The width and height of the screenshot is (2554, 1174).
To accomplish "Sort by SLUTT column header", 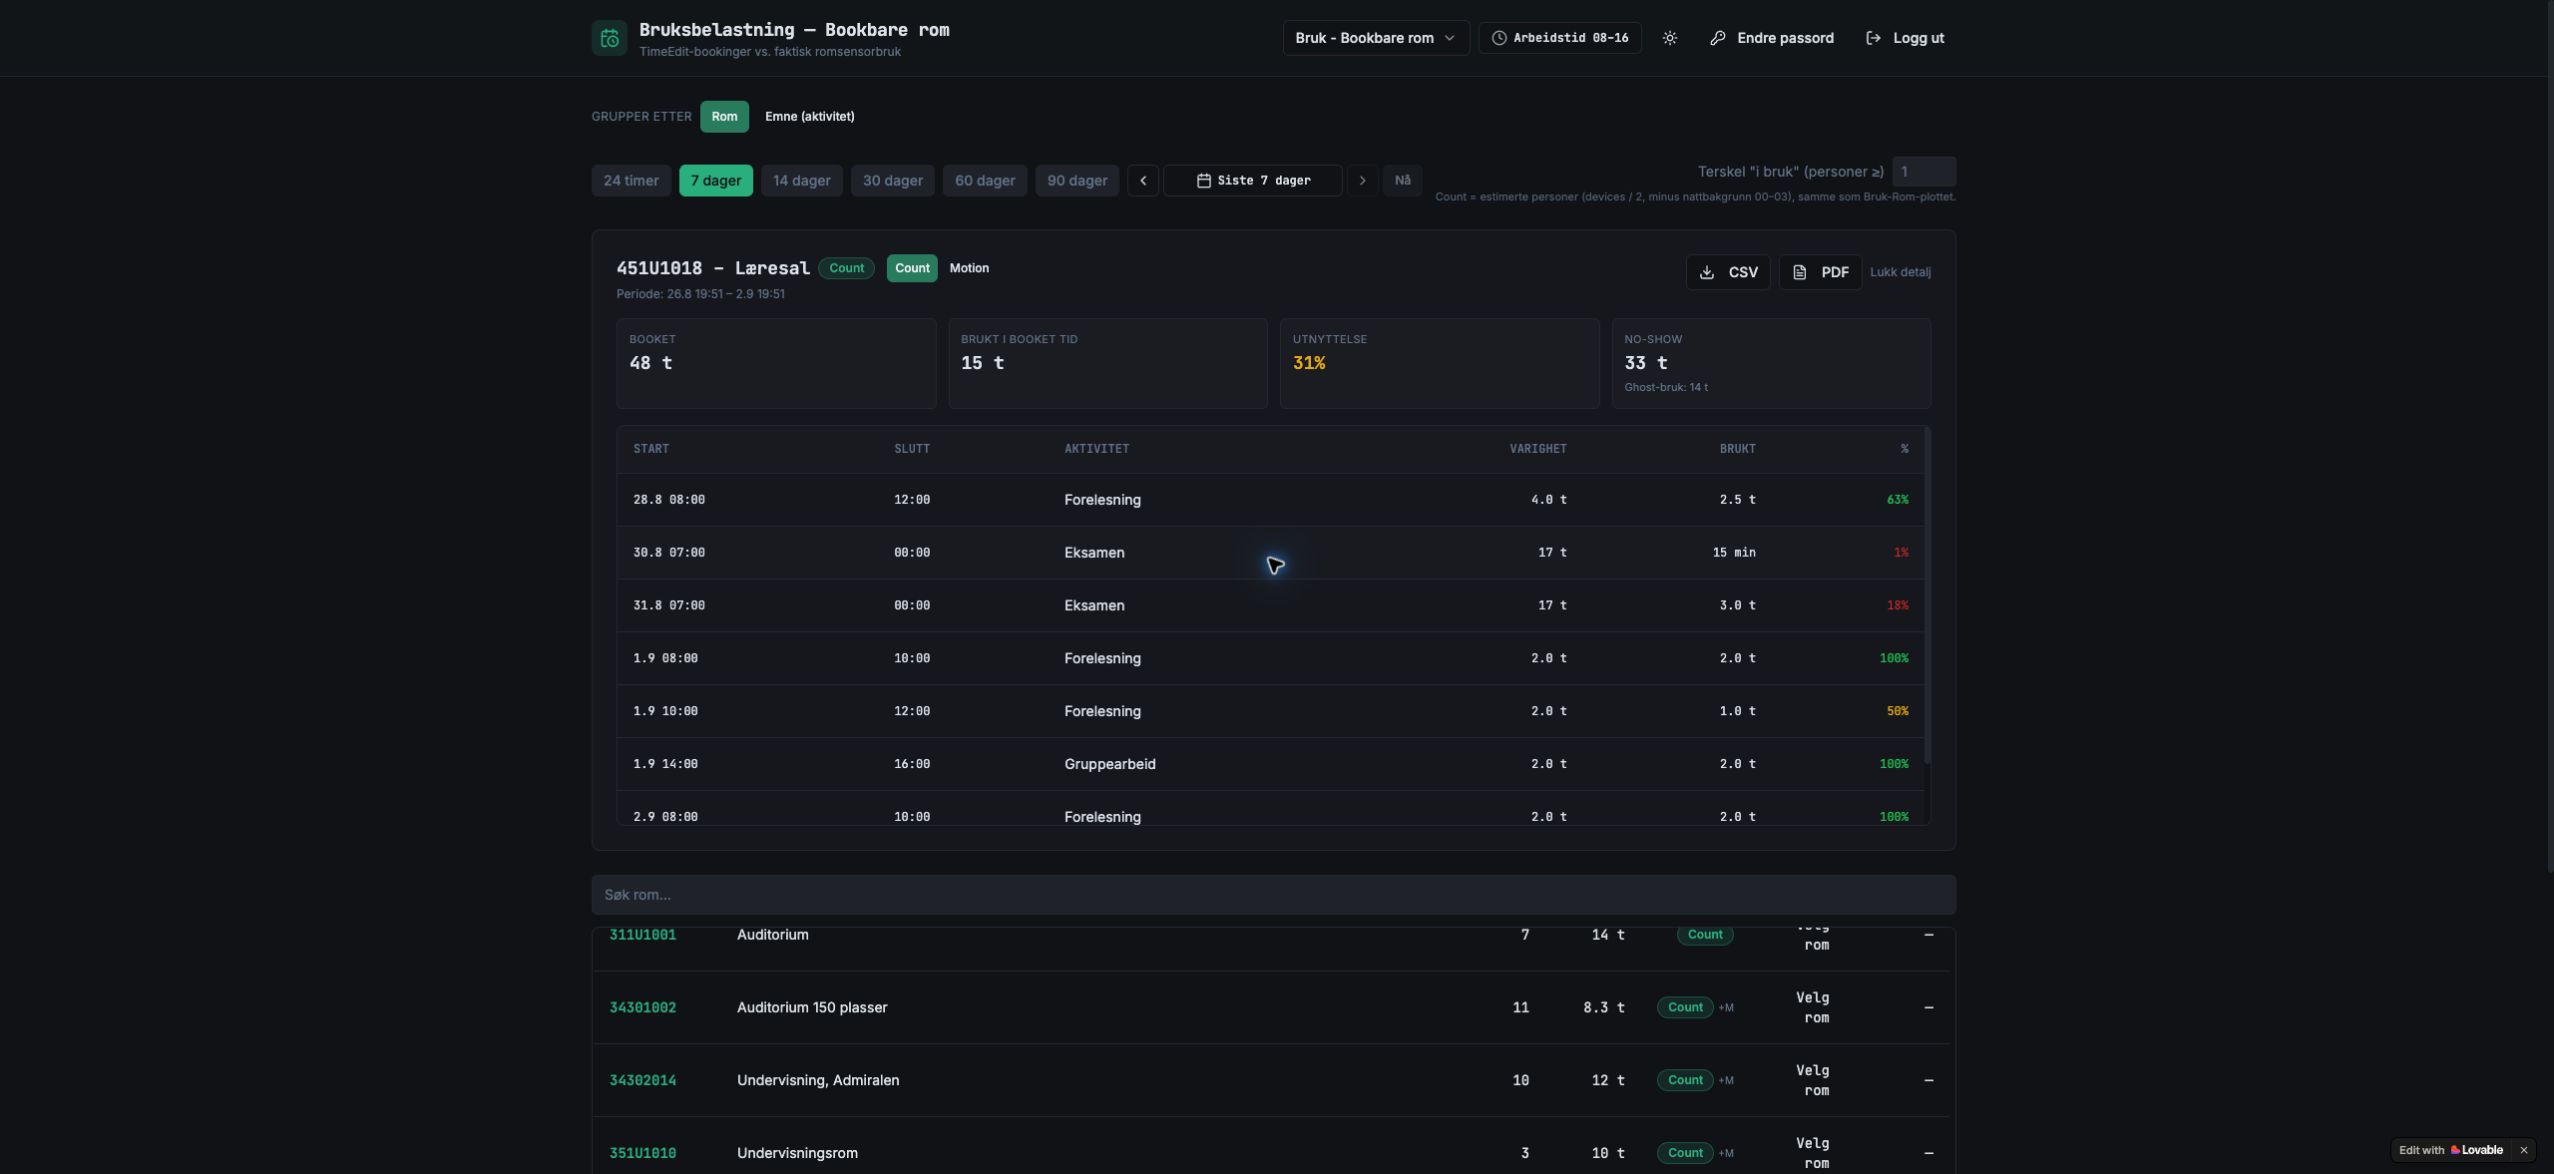I will [x=911, y=449].
